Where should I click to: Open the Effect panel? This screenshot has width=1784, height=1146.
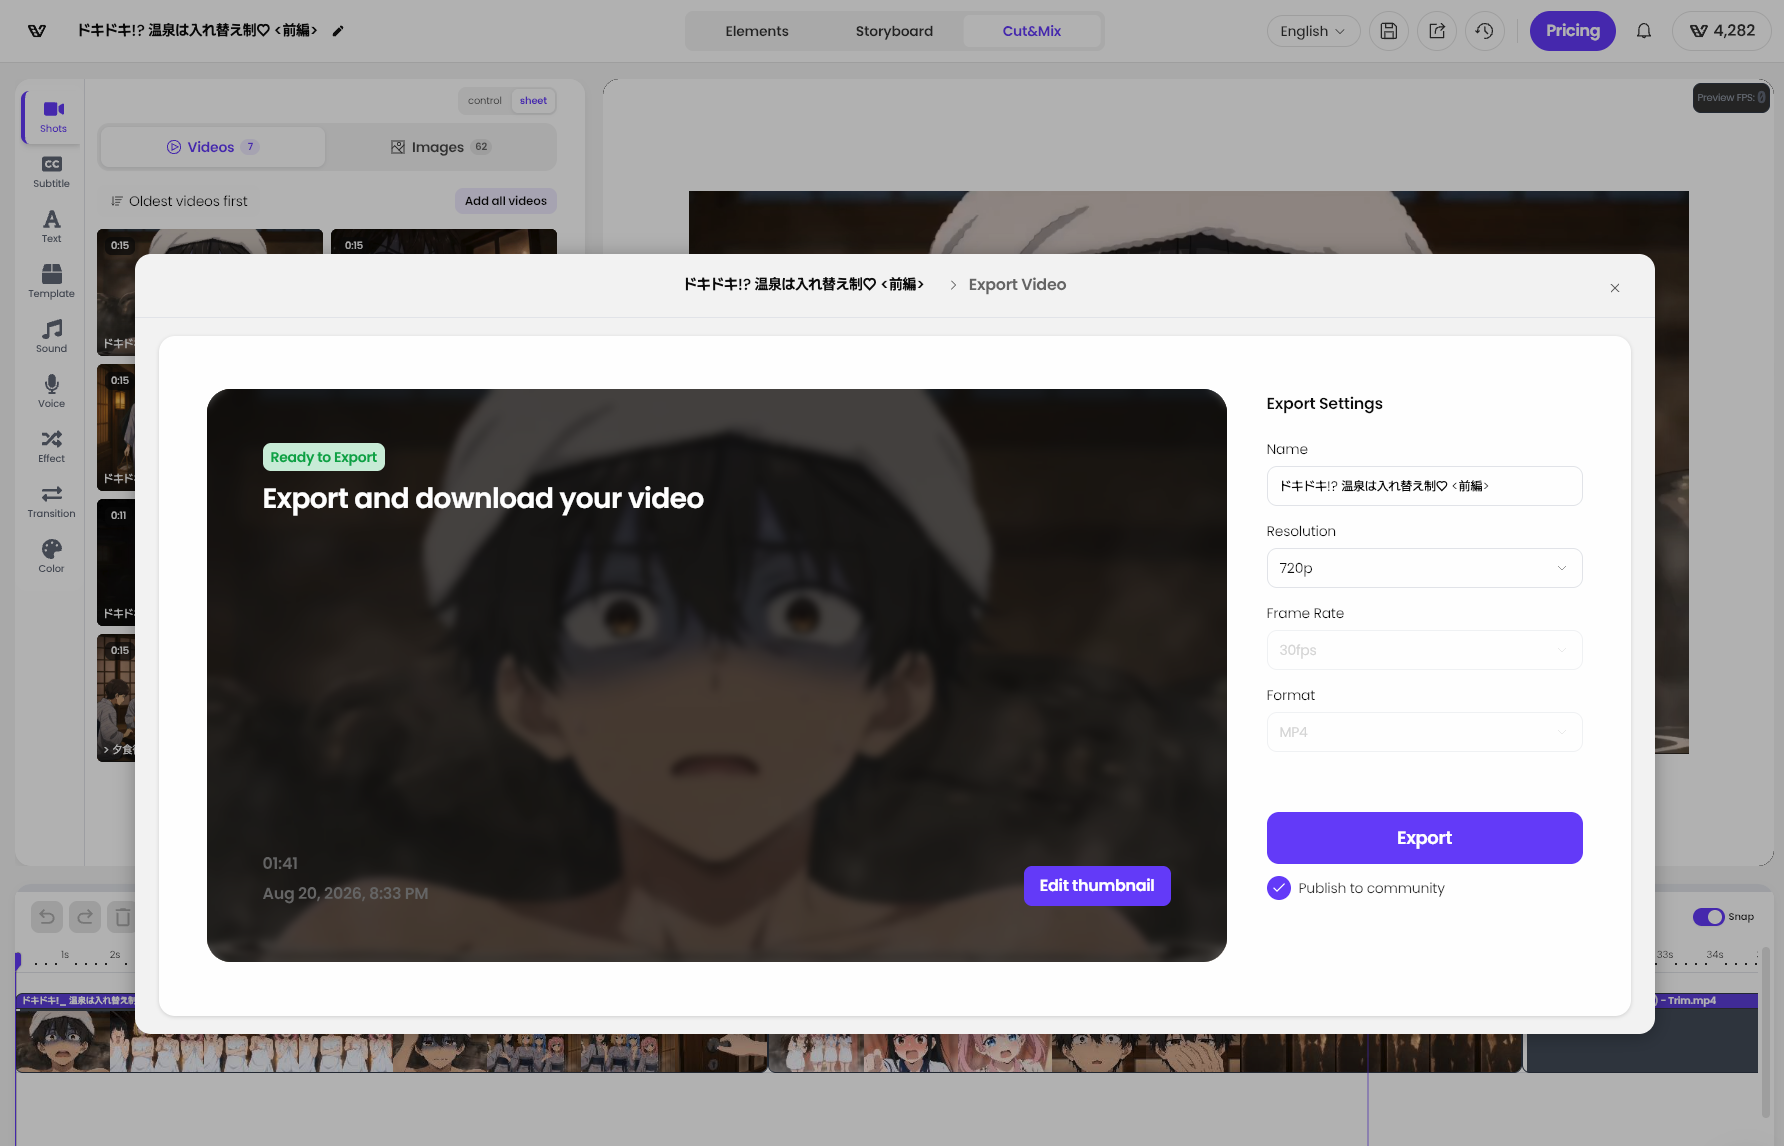click(52, 446)
